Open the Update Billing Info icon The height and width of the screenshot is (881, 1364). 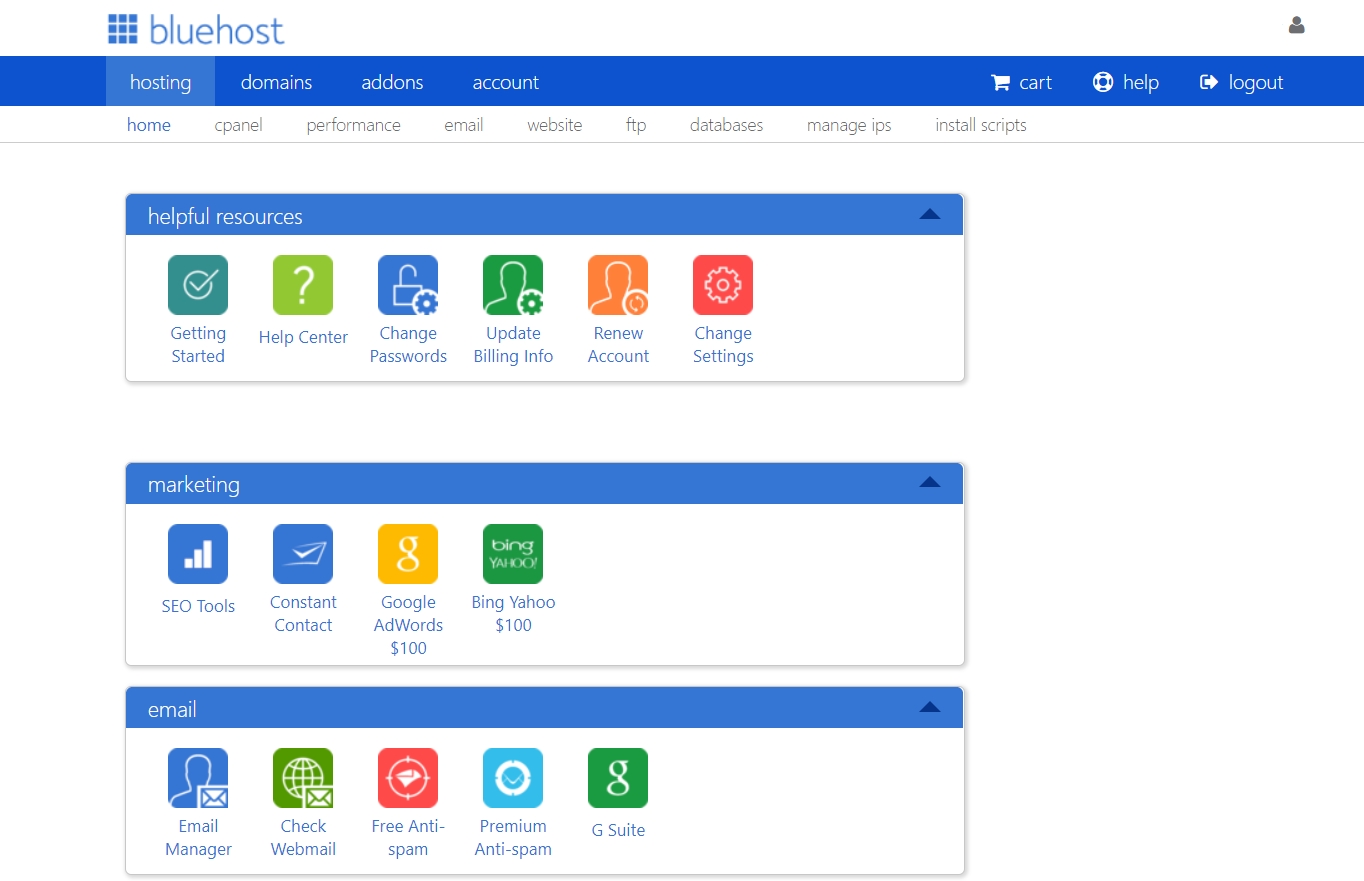(513, 285)
